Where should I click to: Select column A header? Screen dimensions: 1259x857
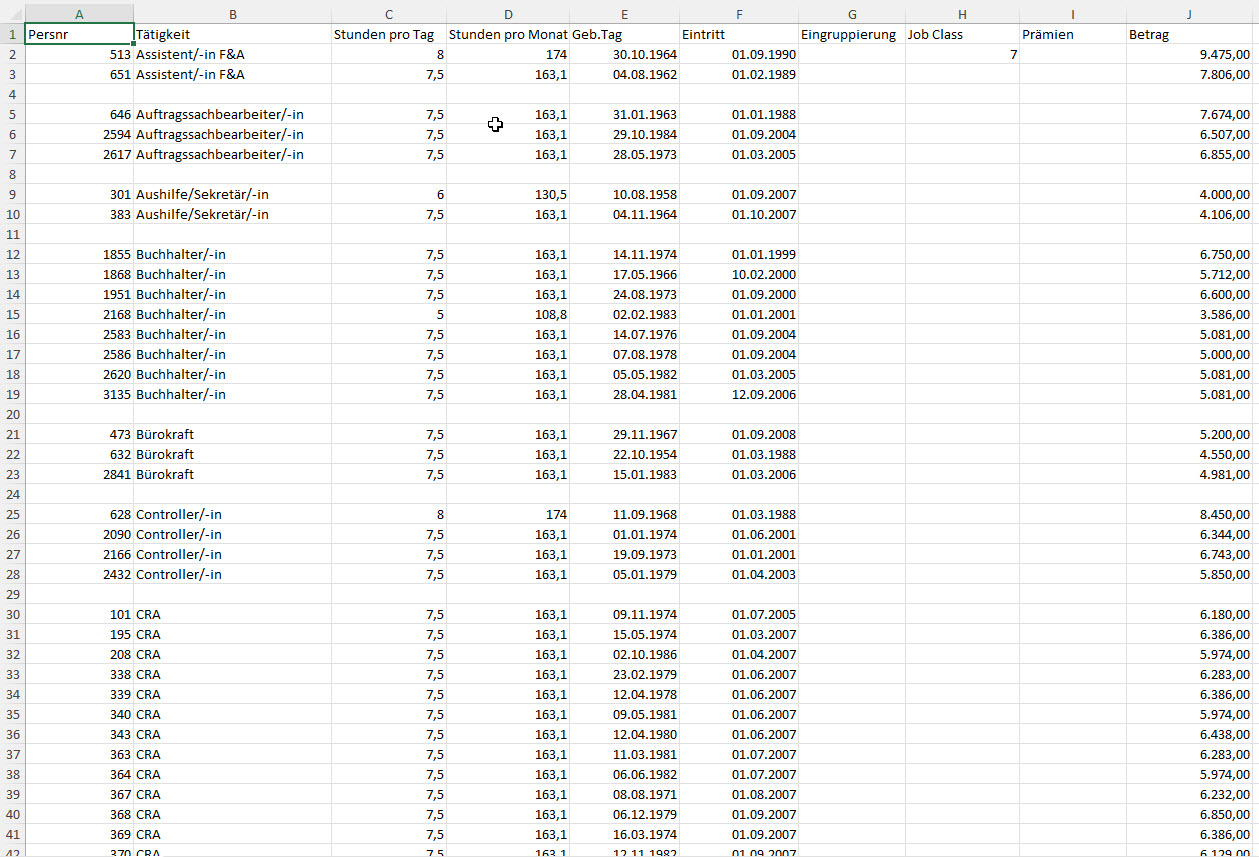point(79,13)
